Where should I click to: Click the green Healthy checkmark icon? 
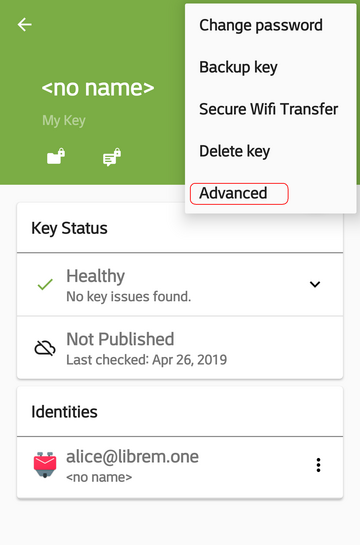(45, 284)
